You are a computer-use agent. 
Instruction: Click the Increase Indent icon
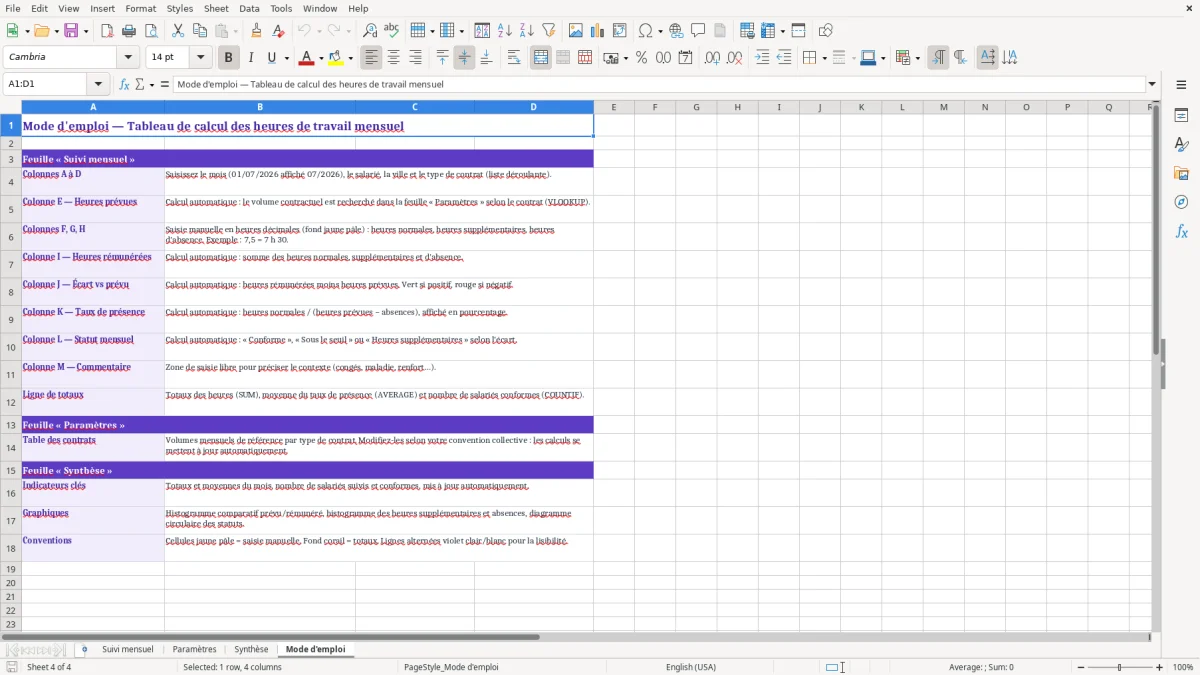tap(762, 58)
